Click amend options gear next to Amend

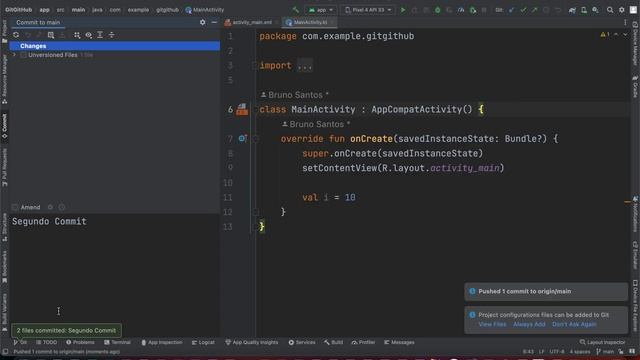pos(50,207)
